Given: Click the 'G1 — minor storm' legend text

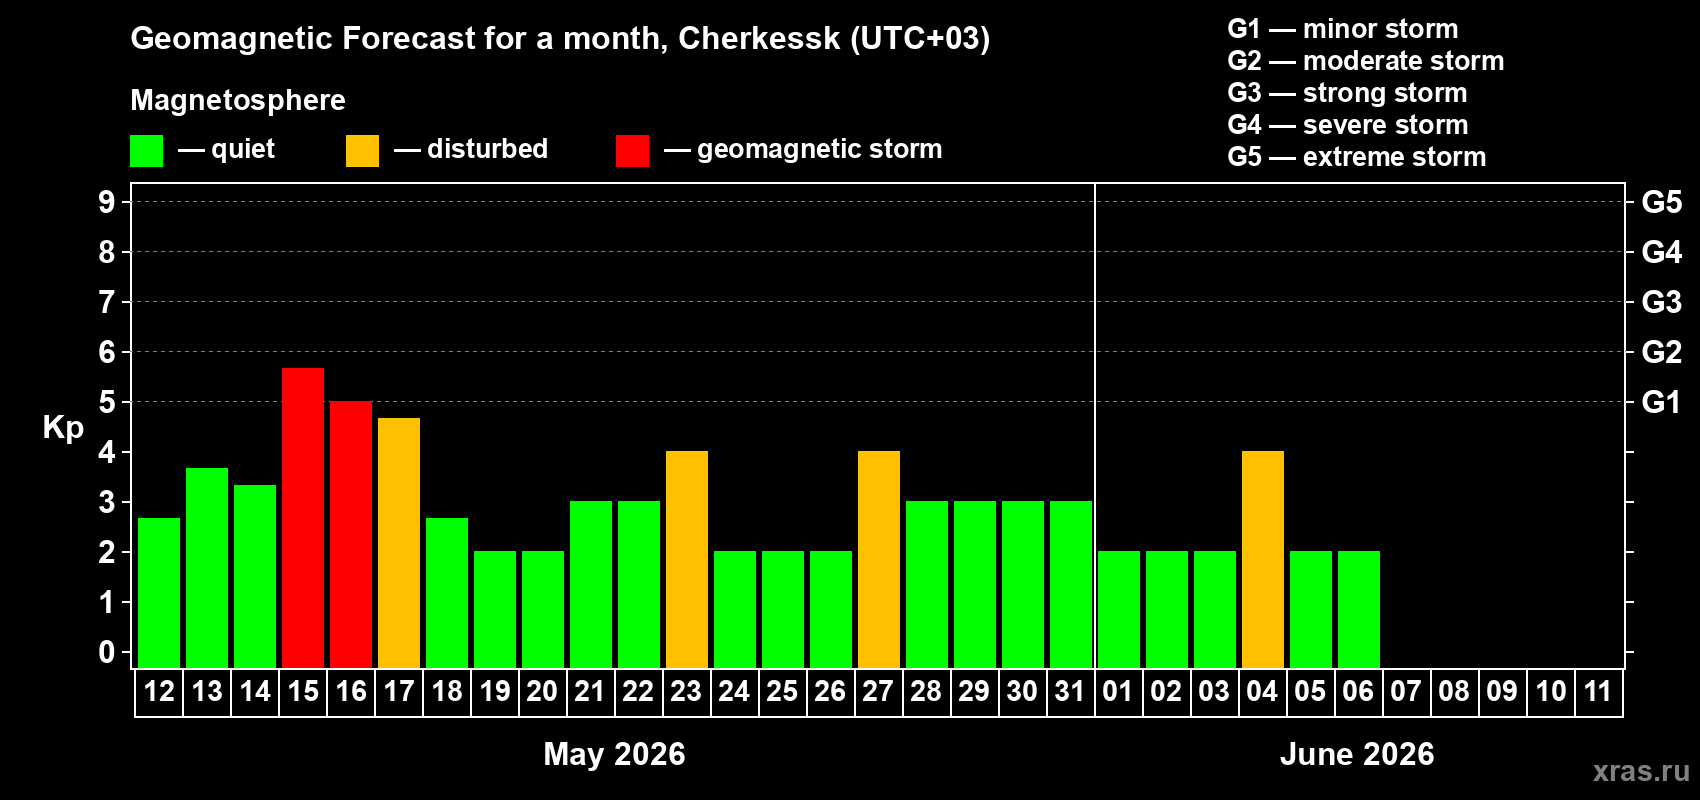Looking at the screenshot, I should click(x=1343, y=29).
